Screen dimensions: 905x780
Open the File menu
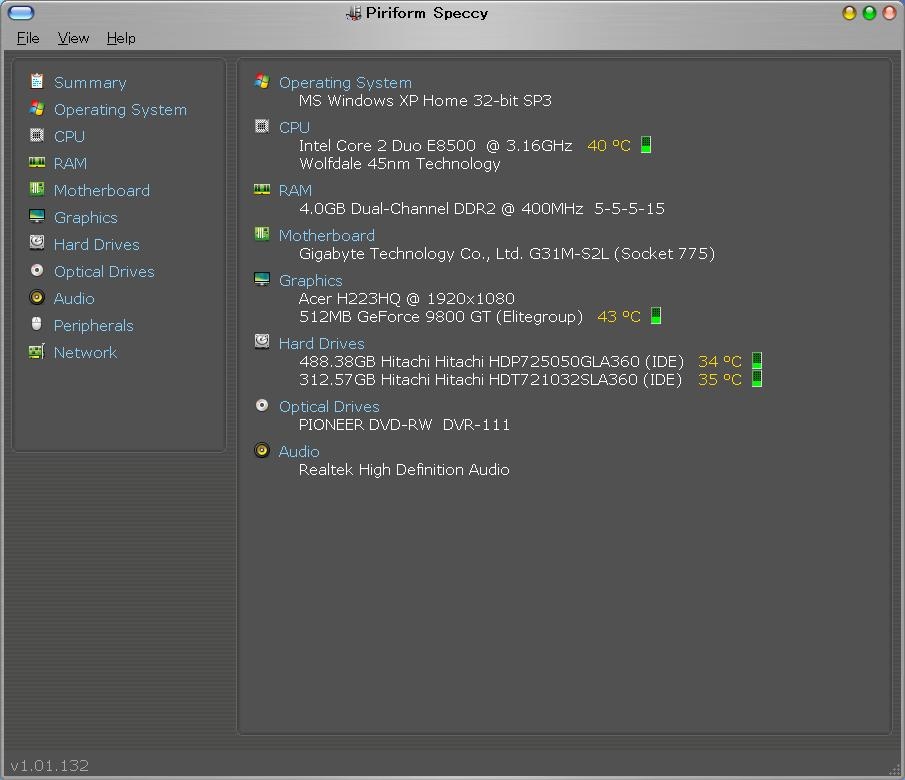(28, 38)
